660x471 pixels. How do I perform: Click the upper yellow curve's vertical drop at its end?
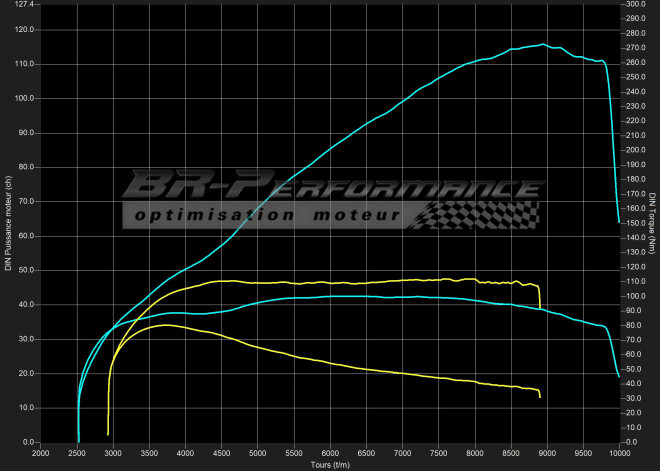(539, 297)
